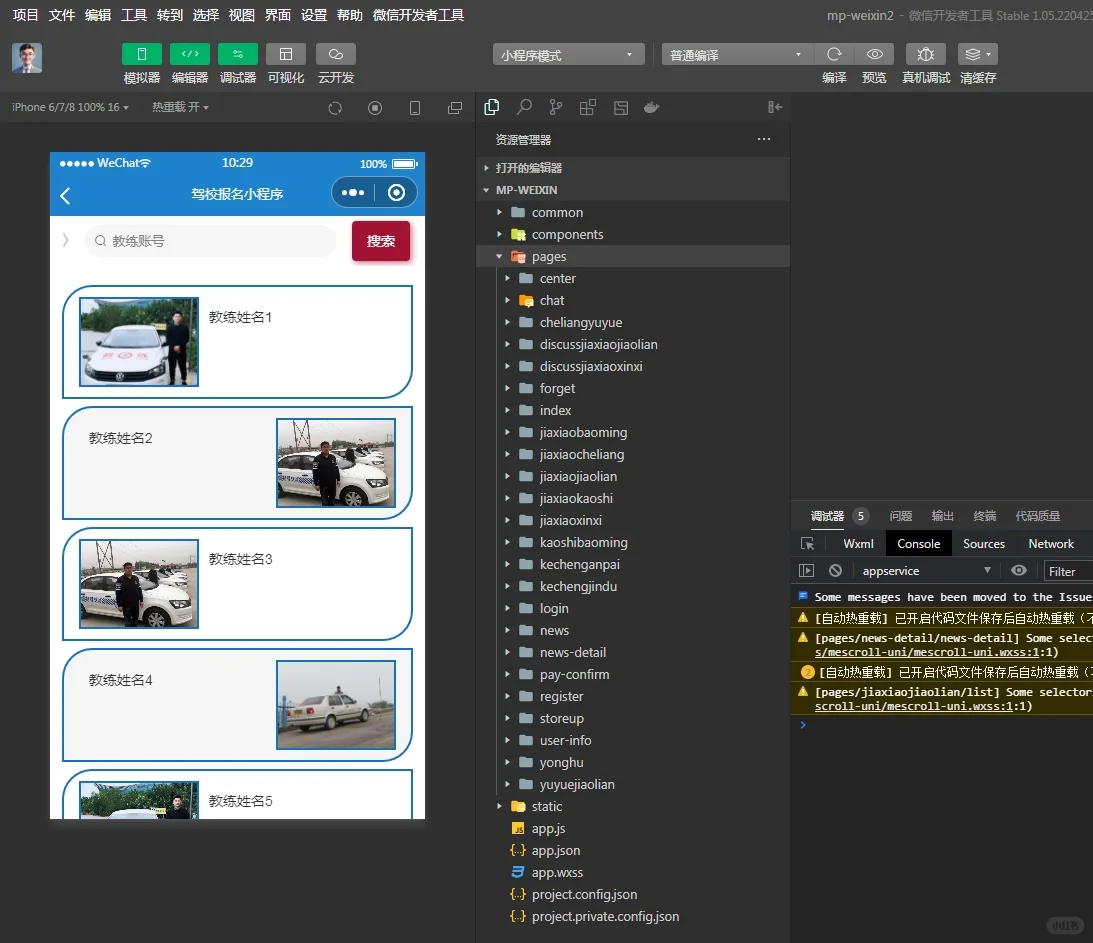Open the app.js file
This screenshot has width=1093, height=943.
[x=633, y=828]
